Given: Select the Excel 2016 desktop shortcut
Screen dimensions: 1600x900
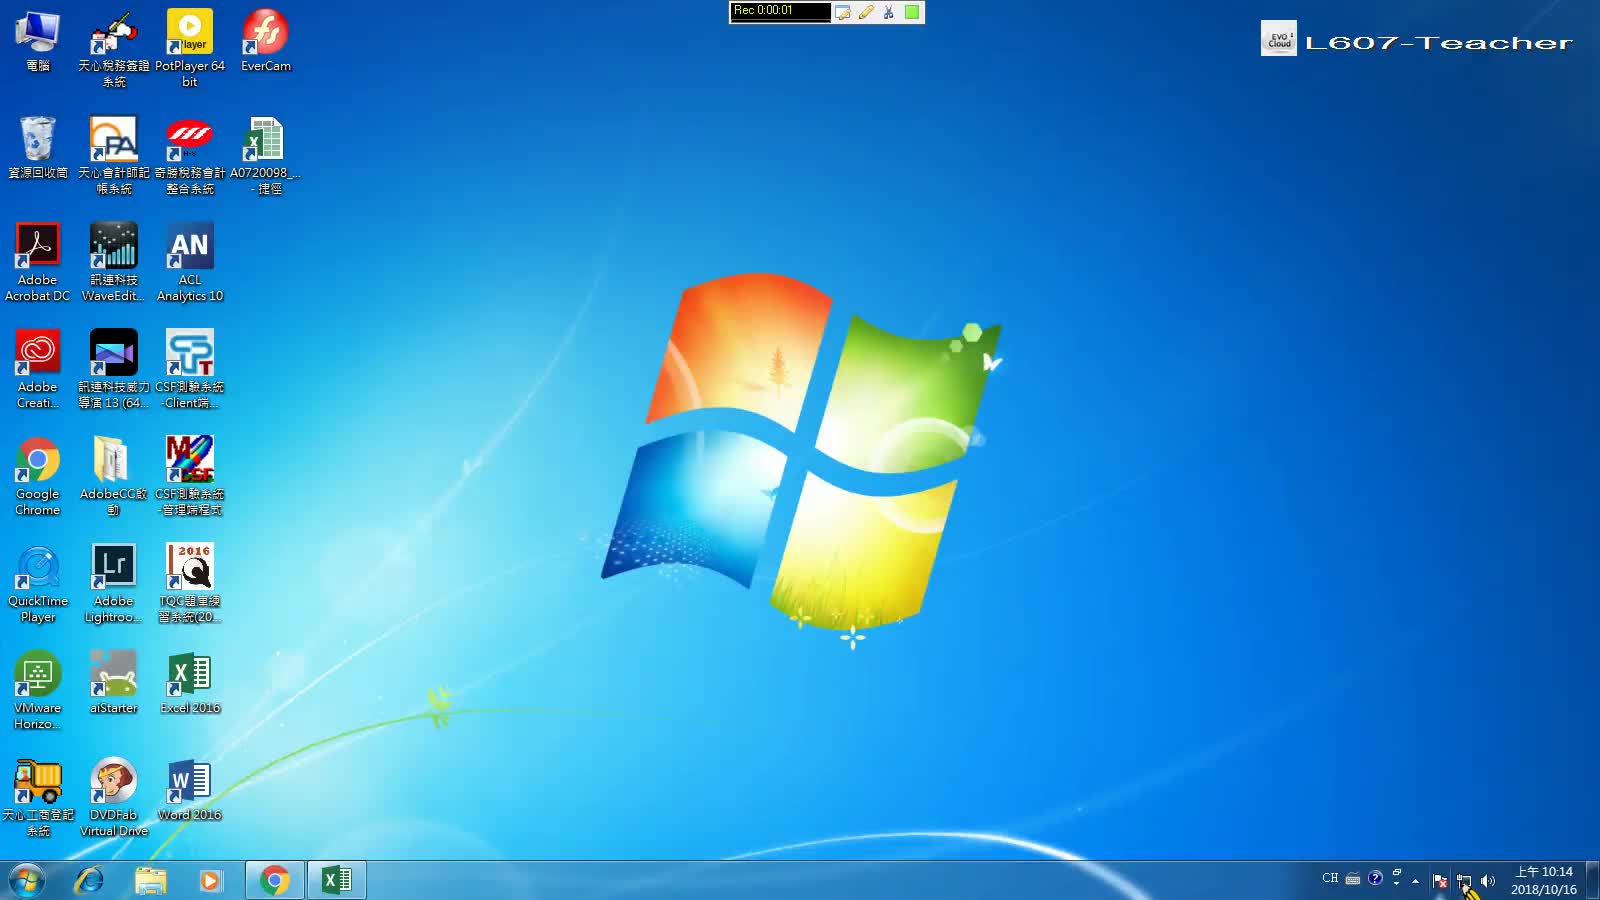Looking at the screenshot, I should (190, 684).
